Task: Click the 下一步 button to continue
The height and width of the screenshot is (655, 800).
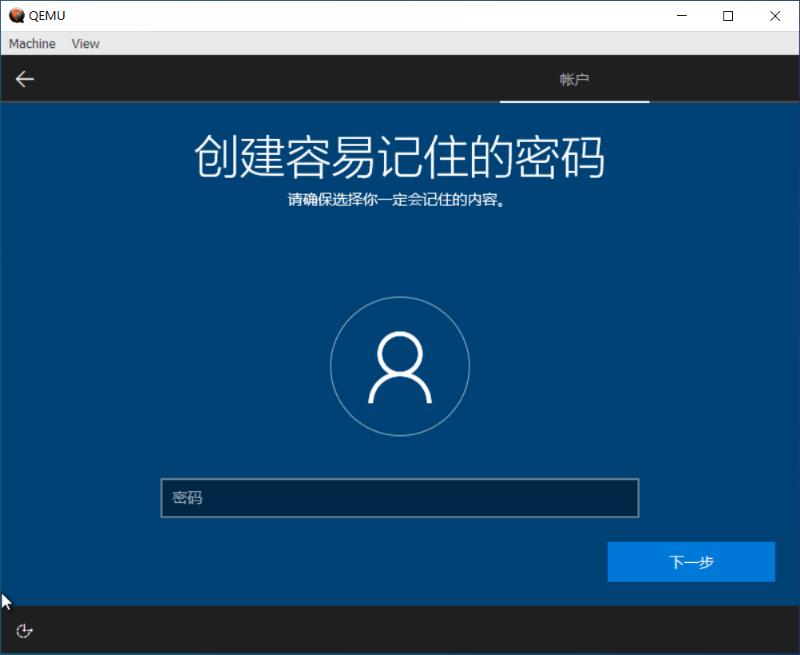Action: point(691,561)
